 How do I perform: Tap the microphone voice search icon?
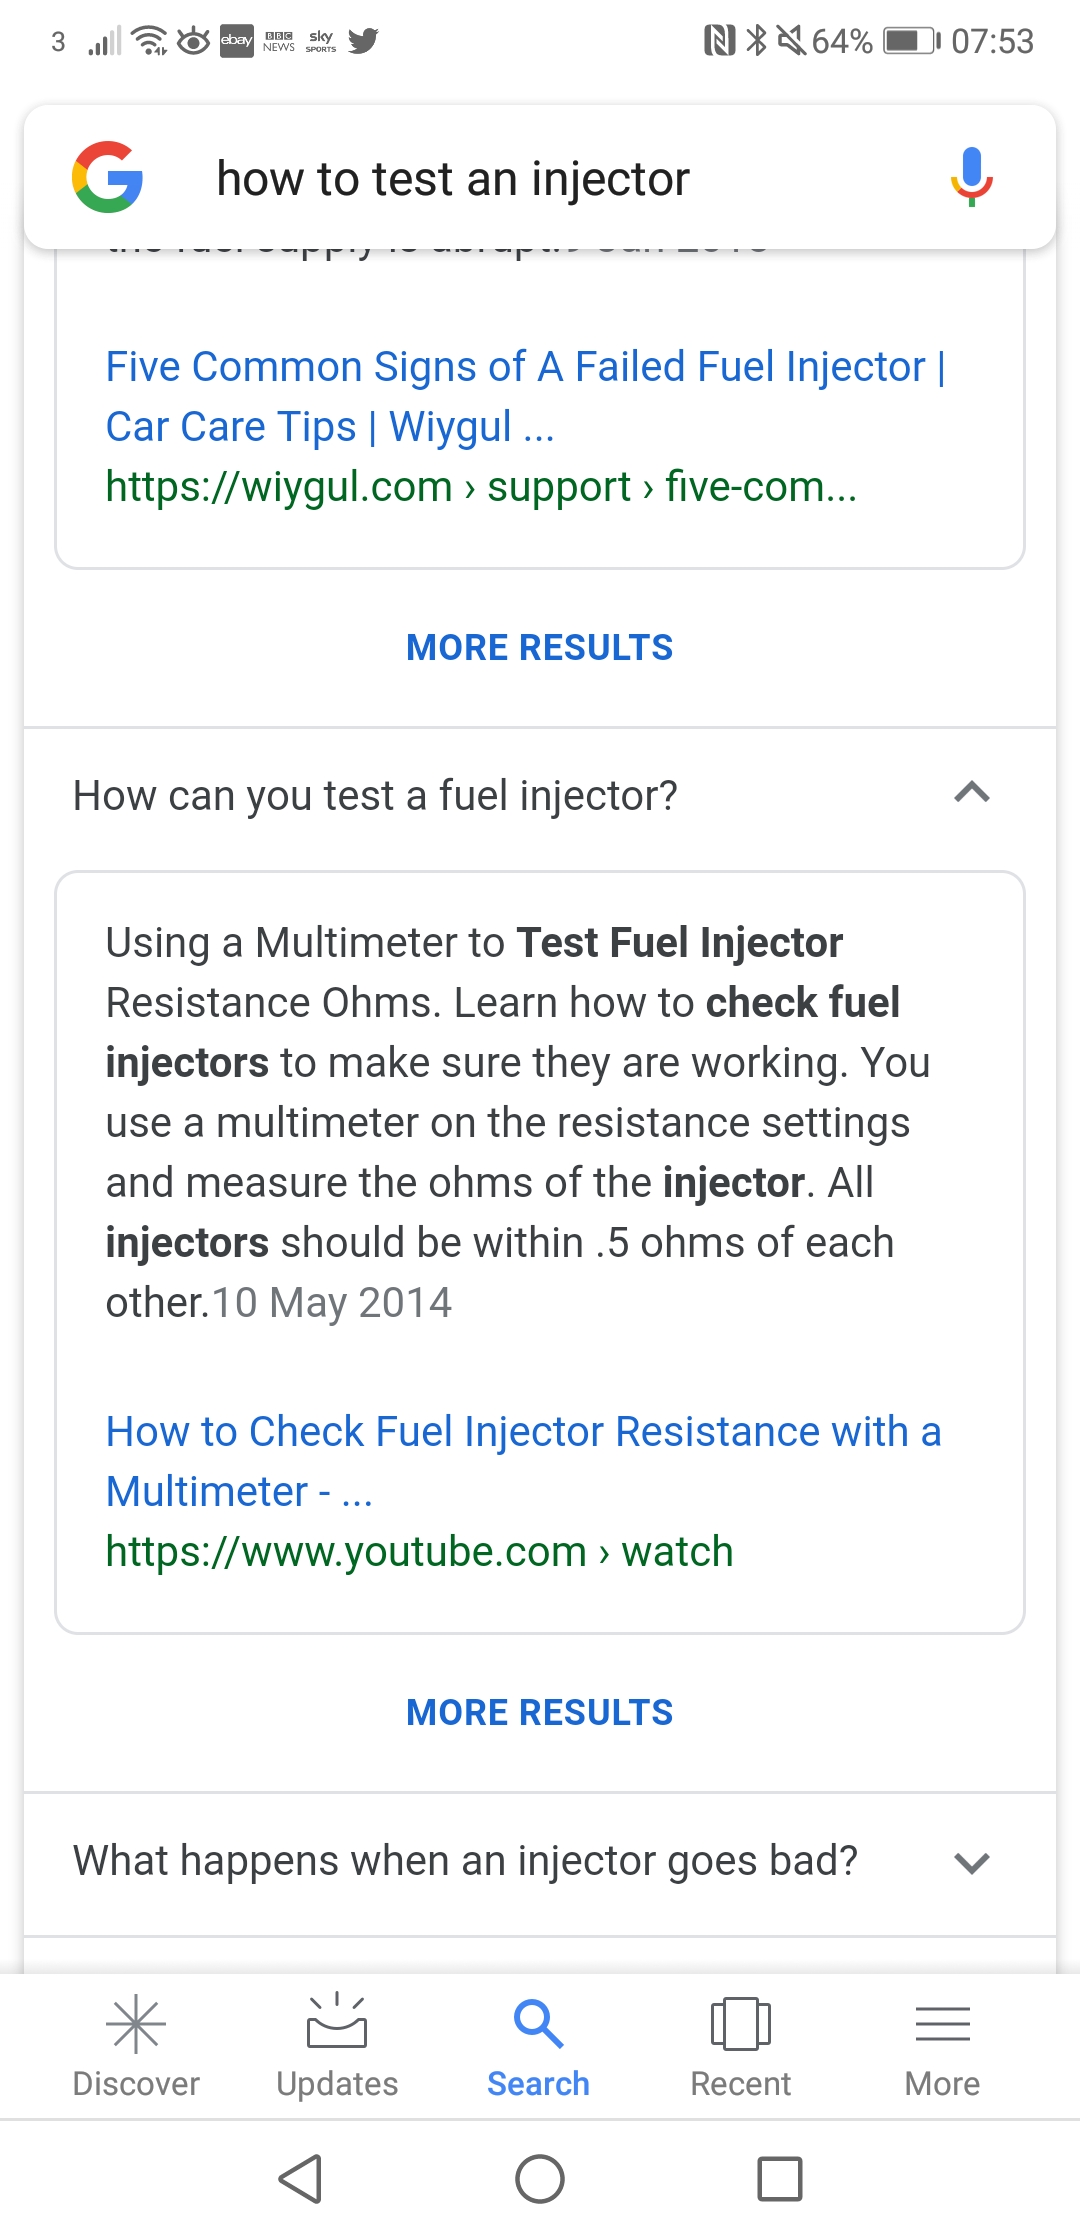(971, 177)
